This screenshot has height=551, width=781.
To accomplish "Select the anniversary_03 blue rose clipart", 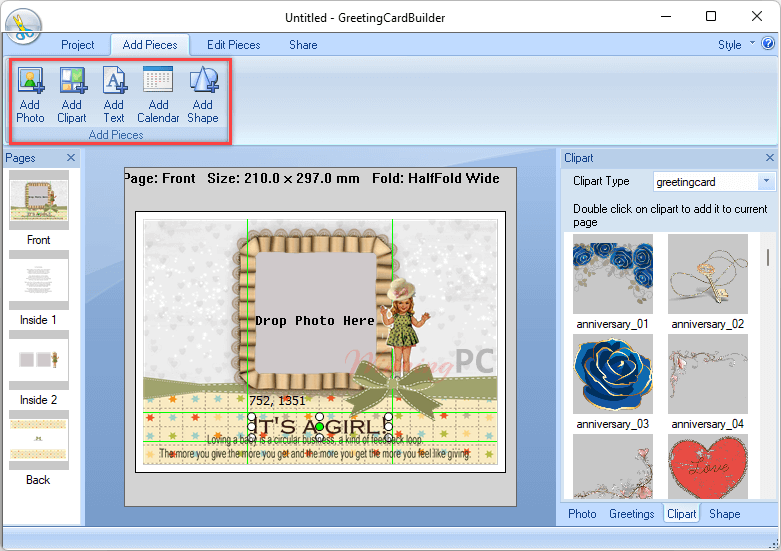I will point(613,374).
